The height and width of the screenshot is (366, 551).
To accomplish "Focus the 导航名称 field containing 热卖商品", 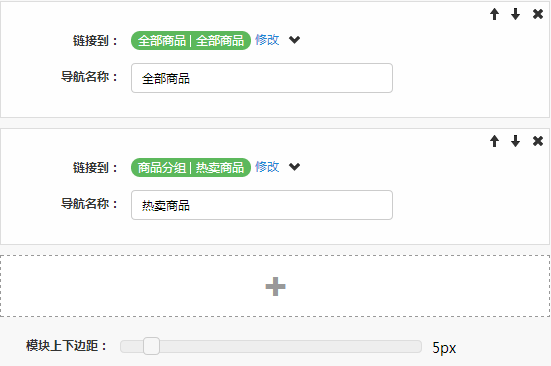I will [262, 205].
